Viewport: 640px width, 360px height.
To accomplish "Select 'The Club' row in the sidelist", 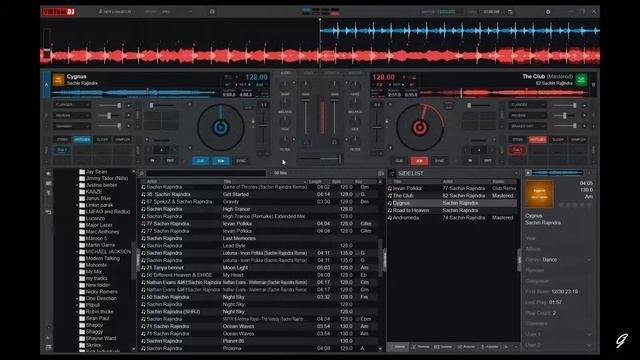I will coord(452,196).
